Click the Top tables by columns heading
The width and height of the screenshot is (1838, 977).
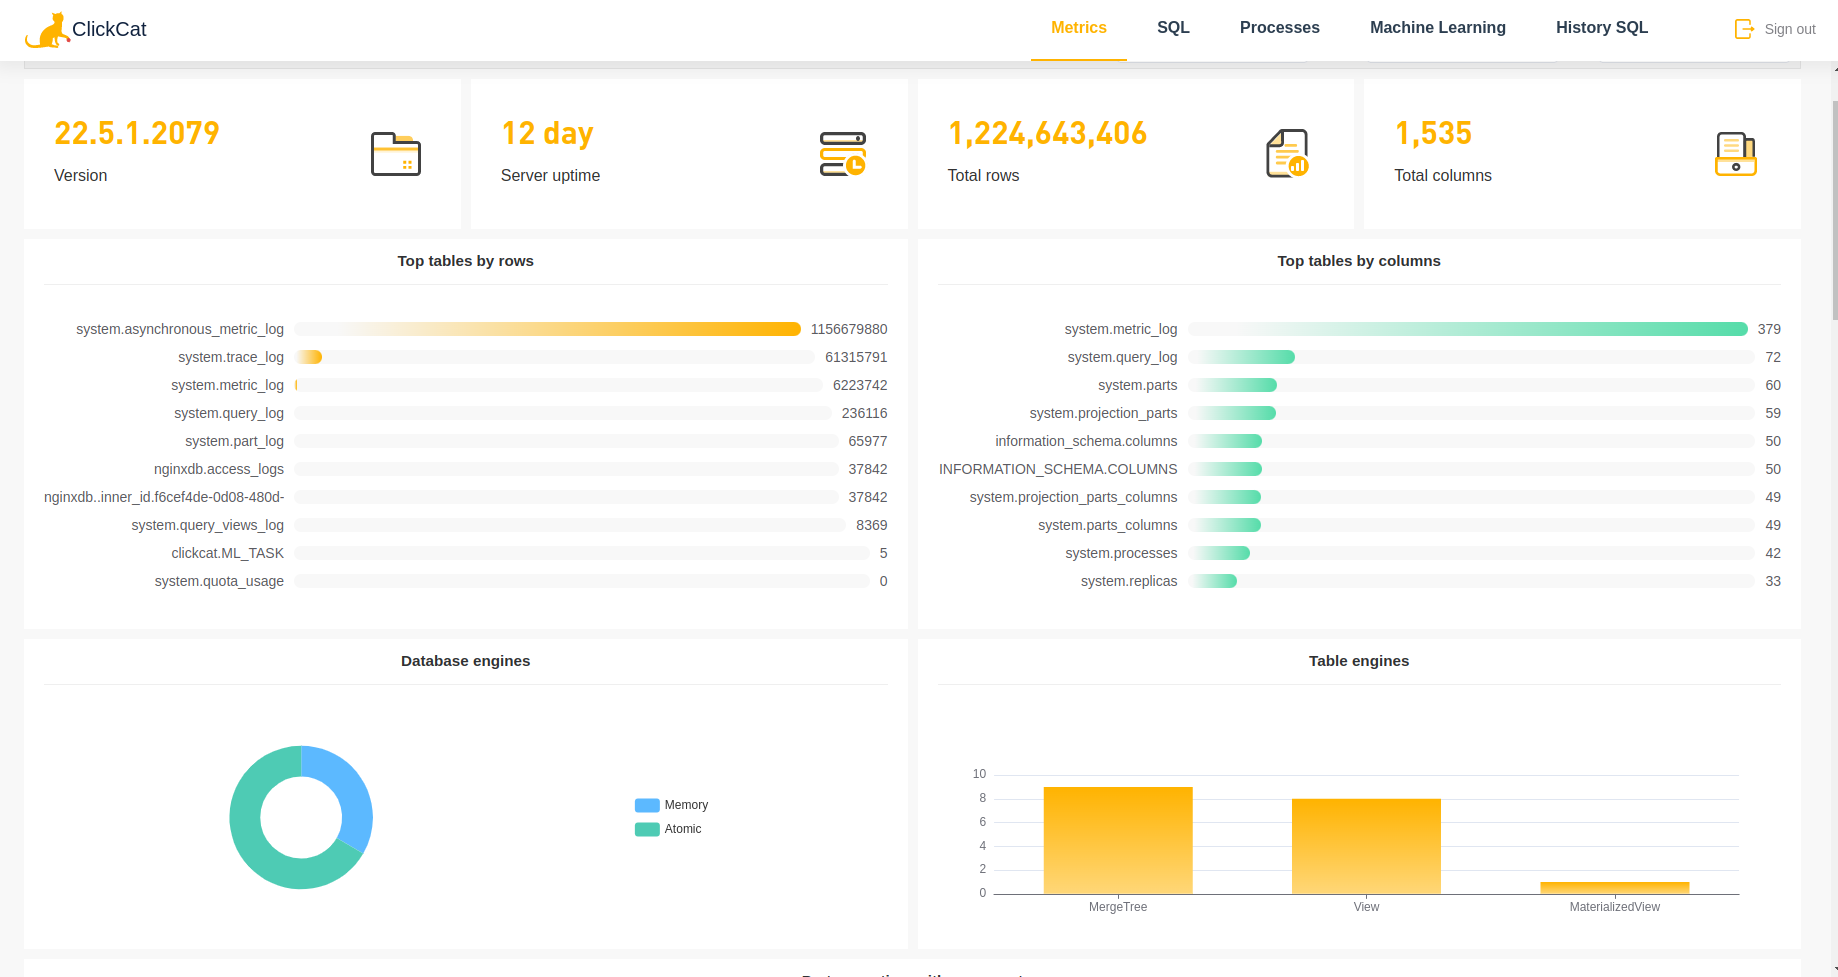point(1359,261)
